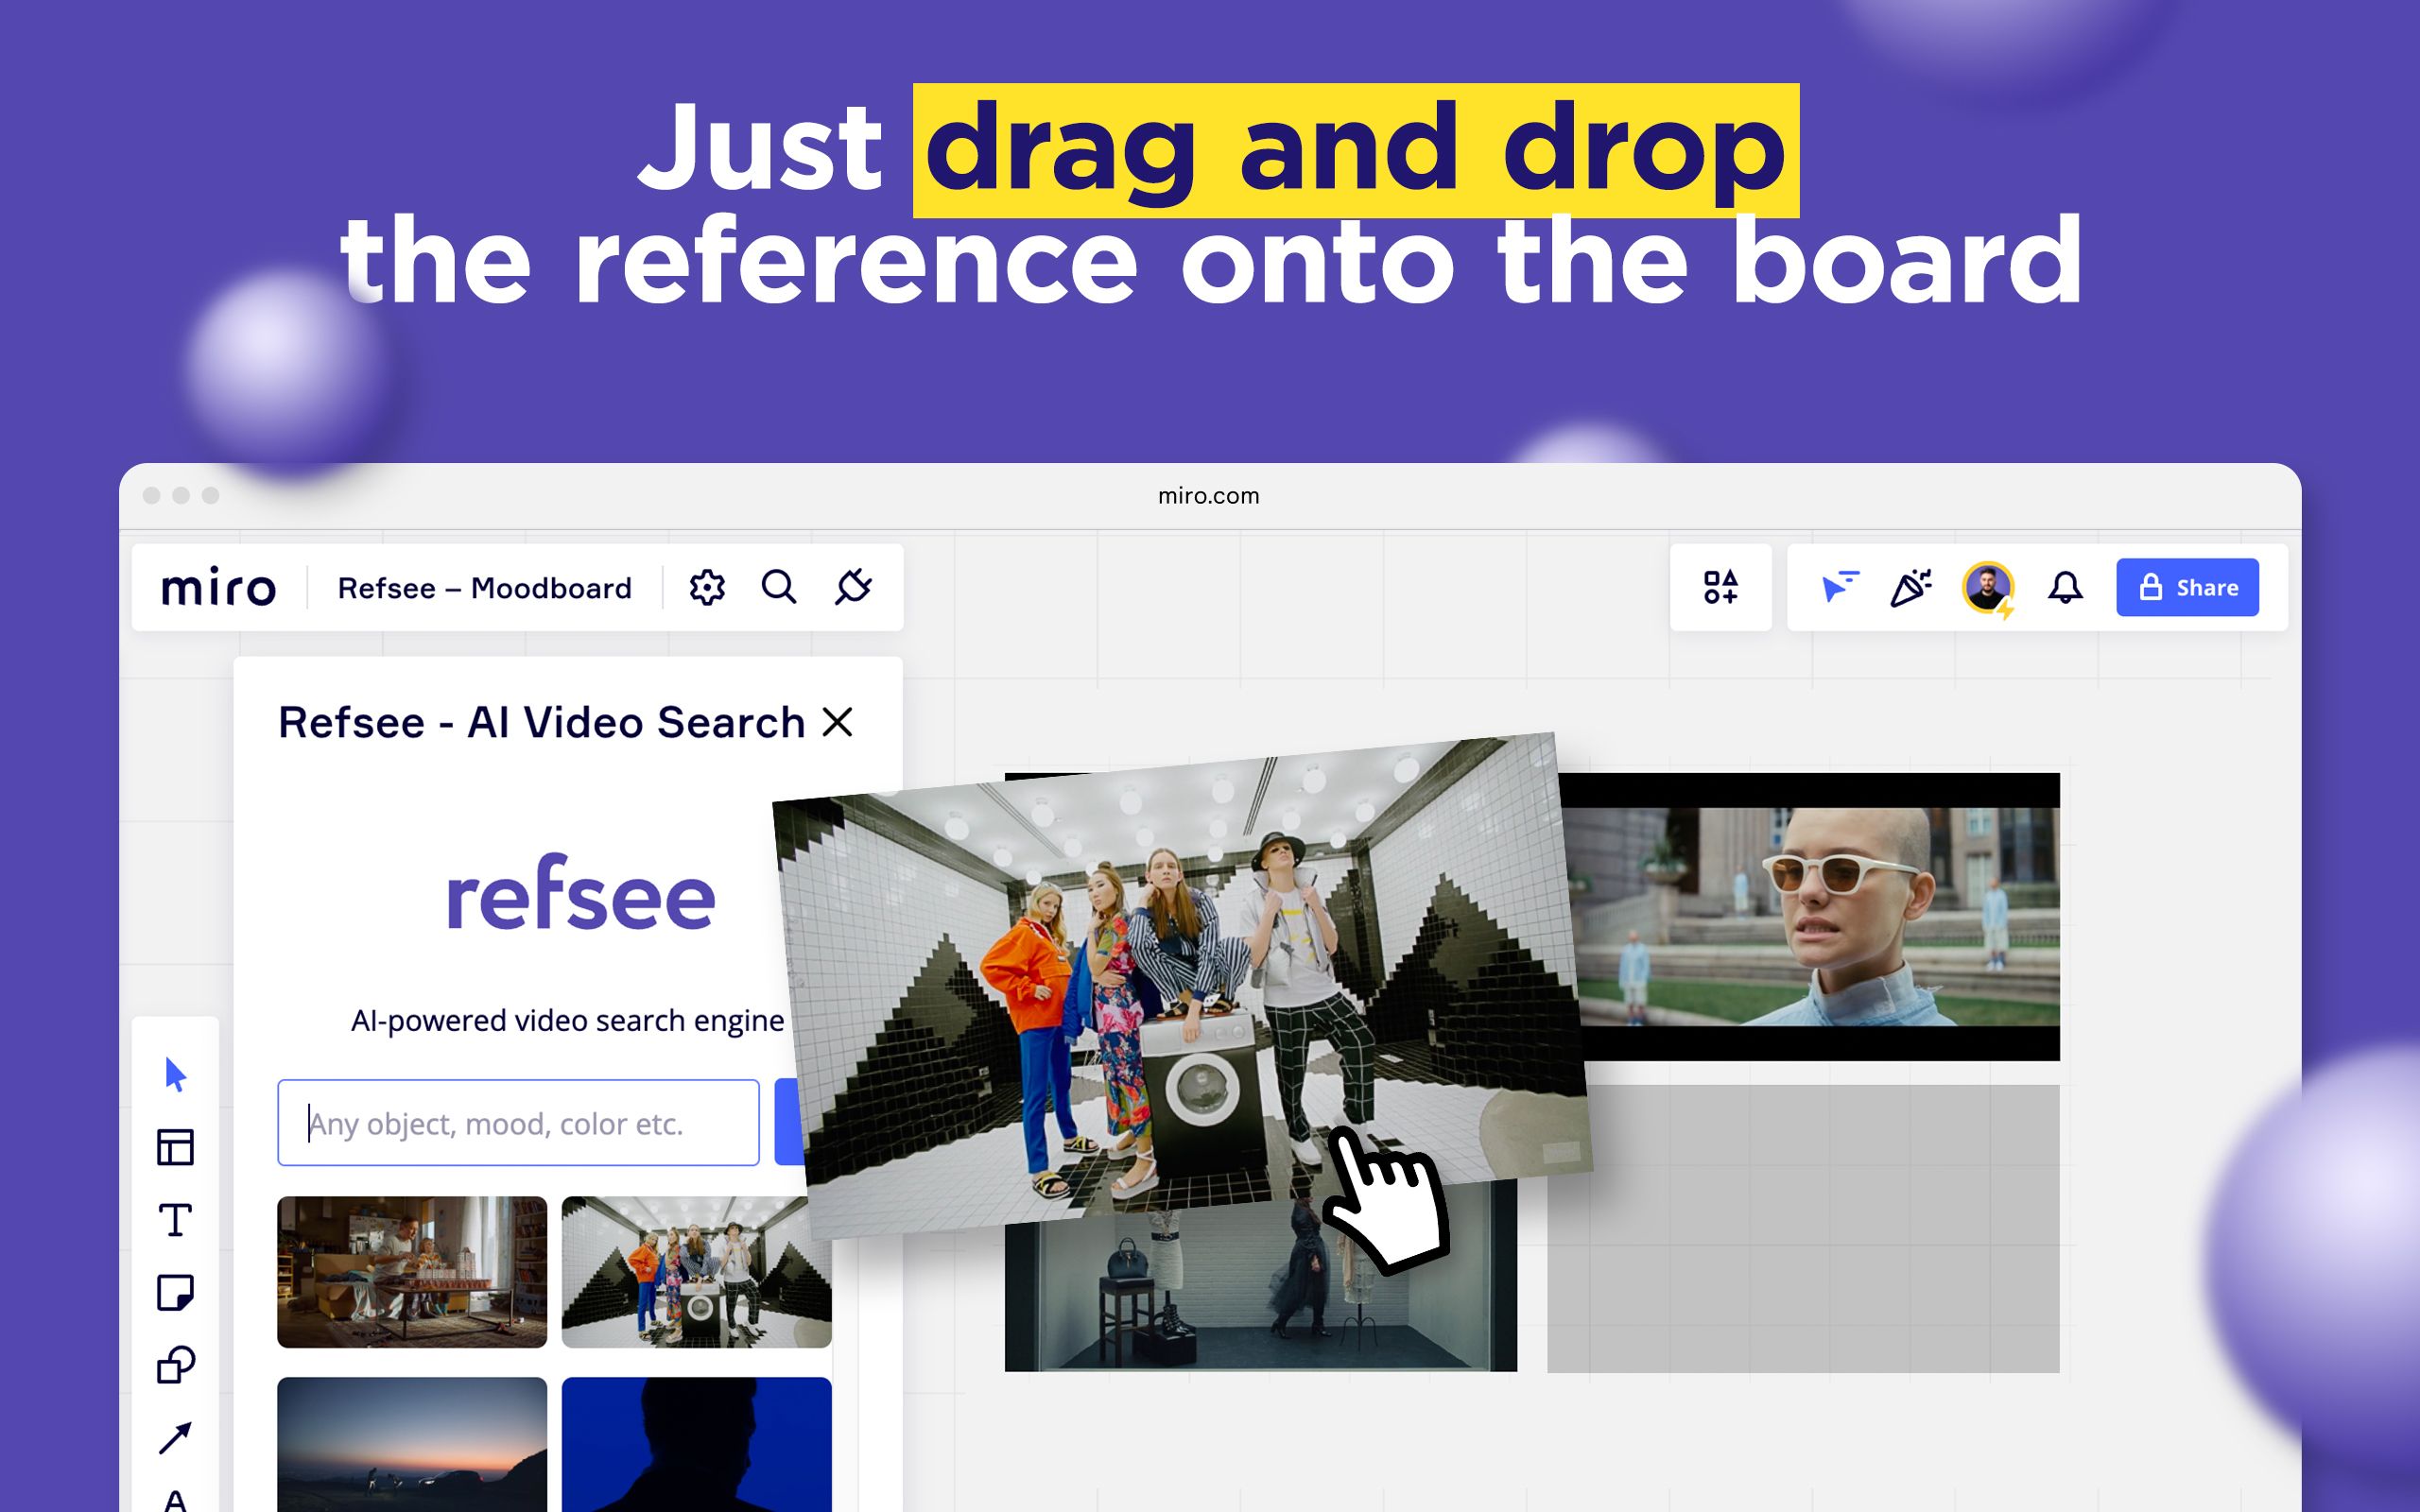Viewport: 2420px width, 1512px height.
Task: Open the Refsee – Moodboard board title
Action: (484, 588)
